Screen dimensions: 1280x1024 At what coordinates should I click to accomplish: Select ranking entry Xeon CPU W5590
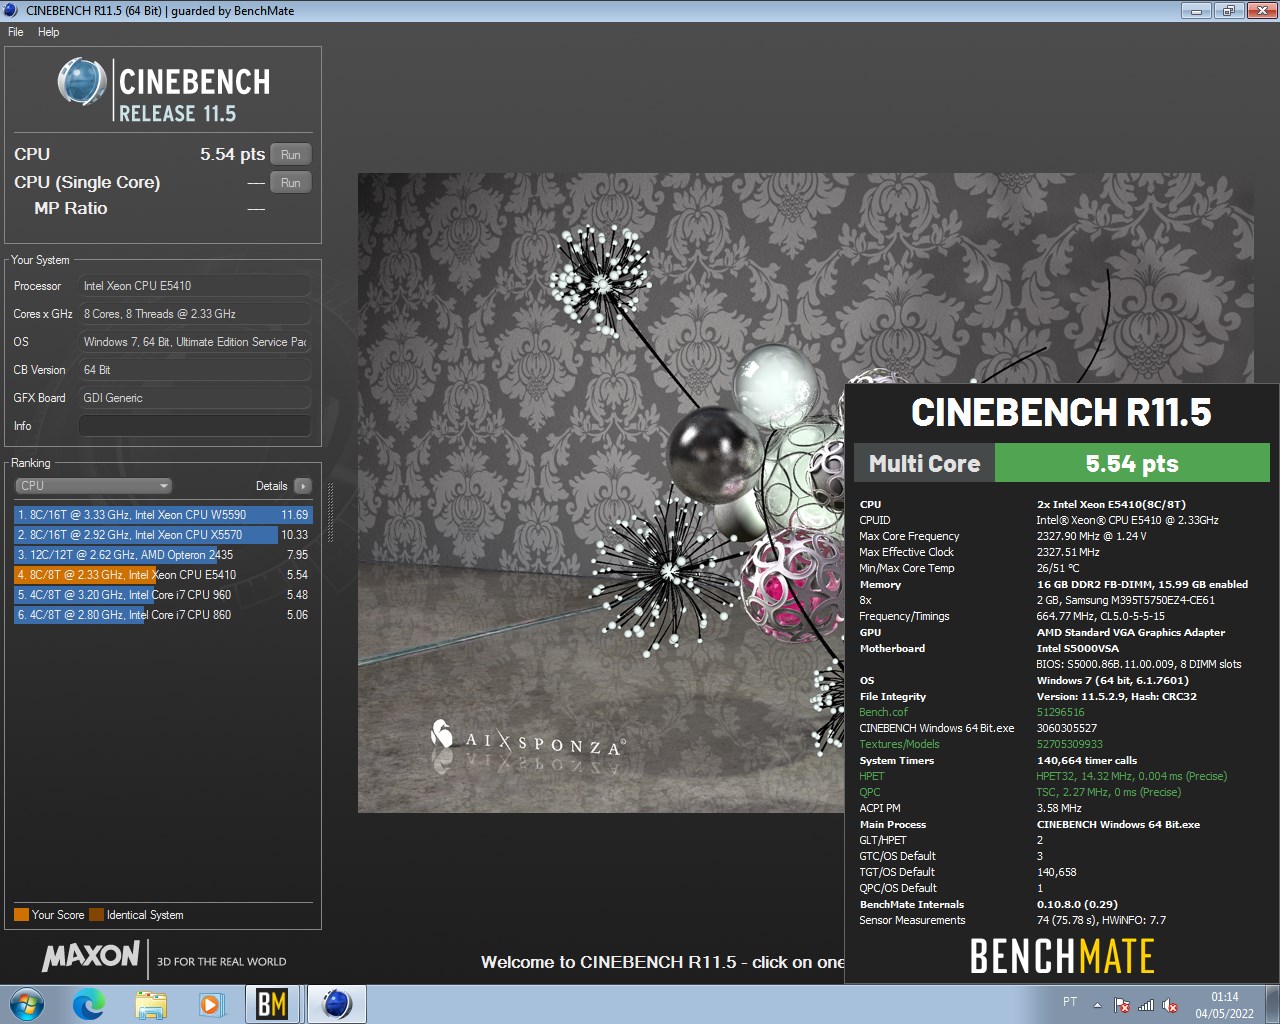click(x=163, y=515)
